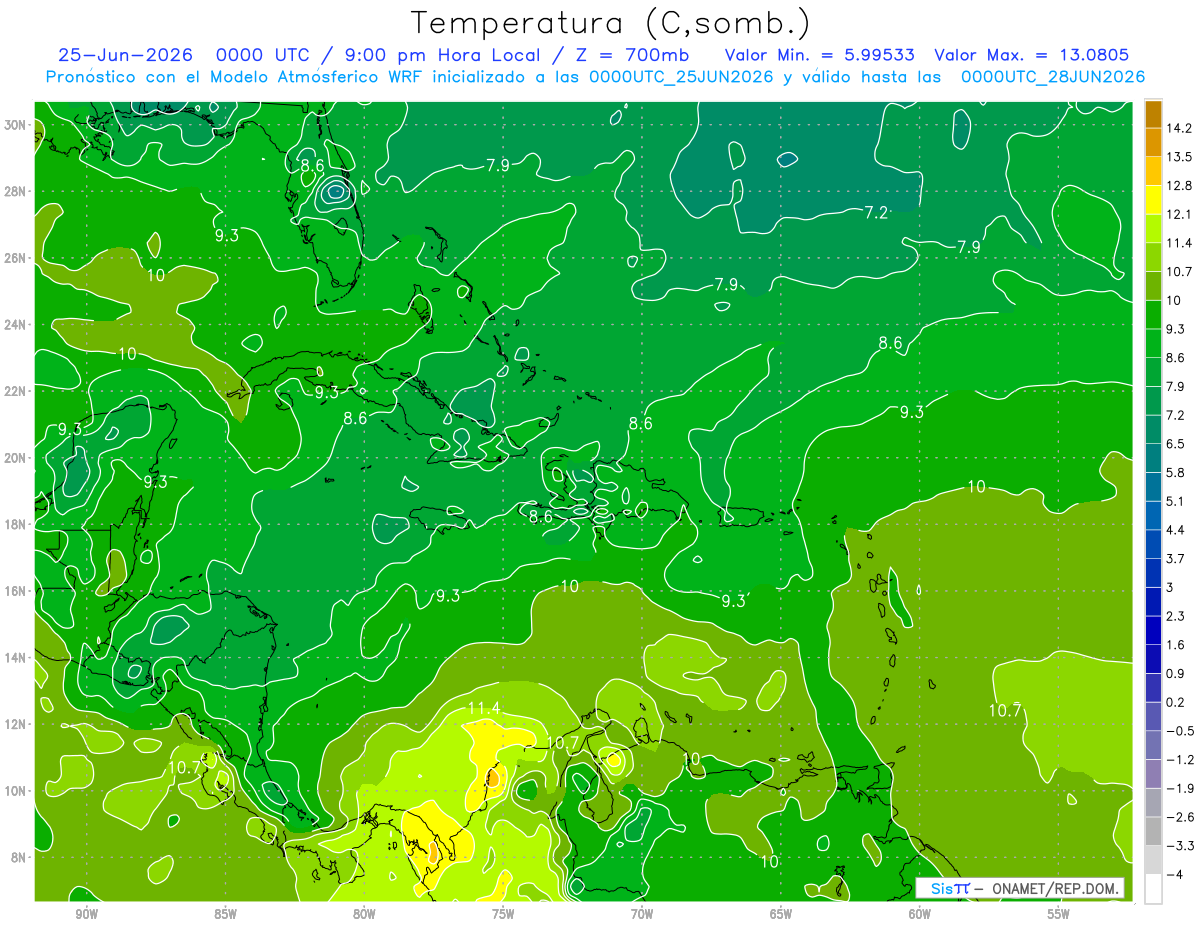The height and width of the screenshot is (927, 1200).
Task: Click the colorbar label "-4"
Action: coord(1174,874)
